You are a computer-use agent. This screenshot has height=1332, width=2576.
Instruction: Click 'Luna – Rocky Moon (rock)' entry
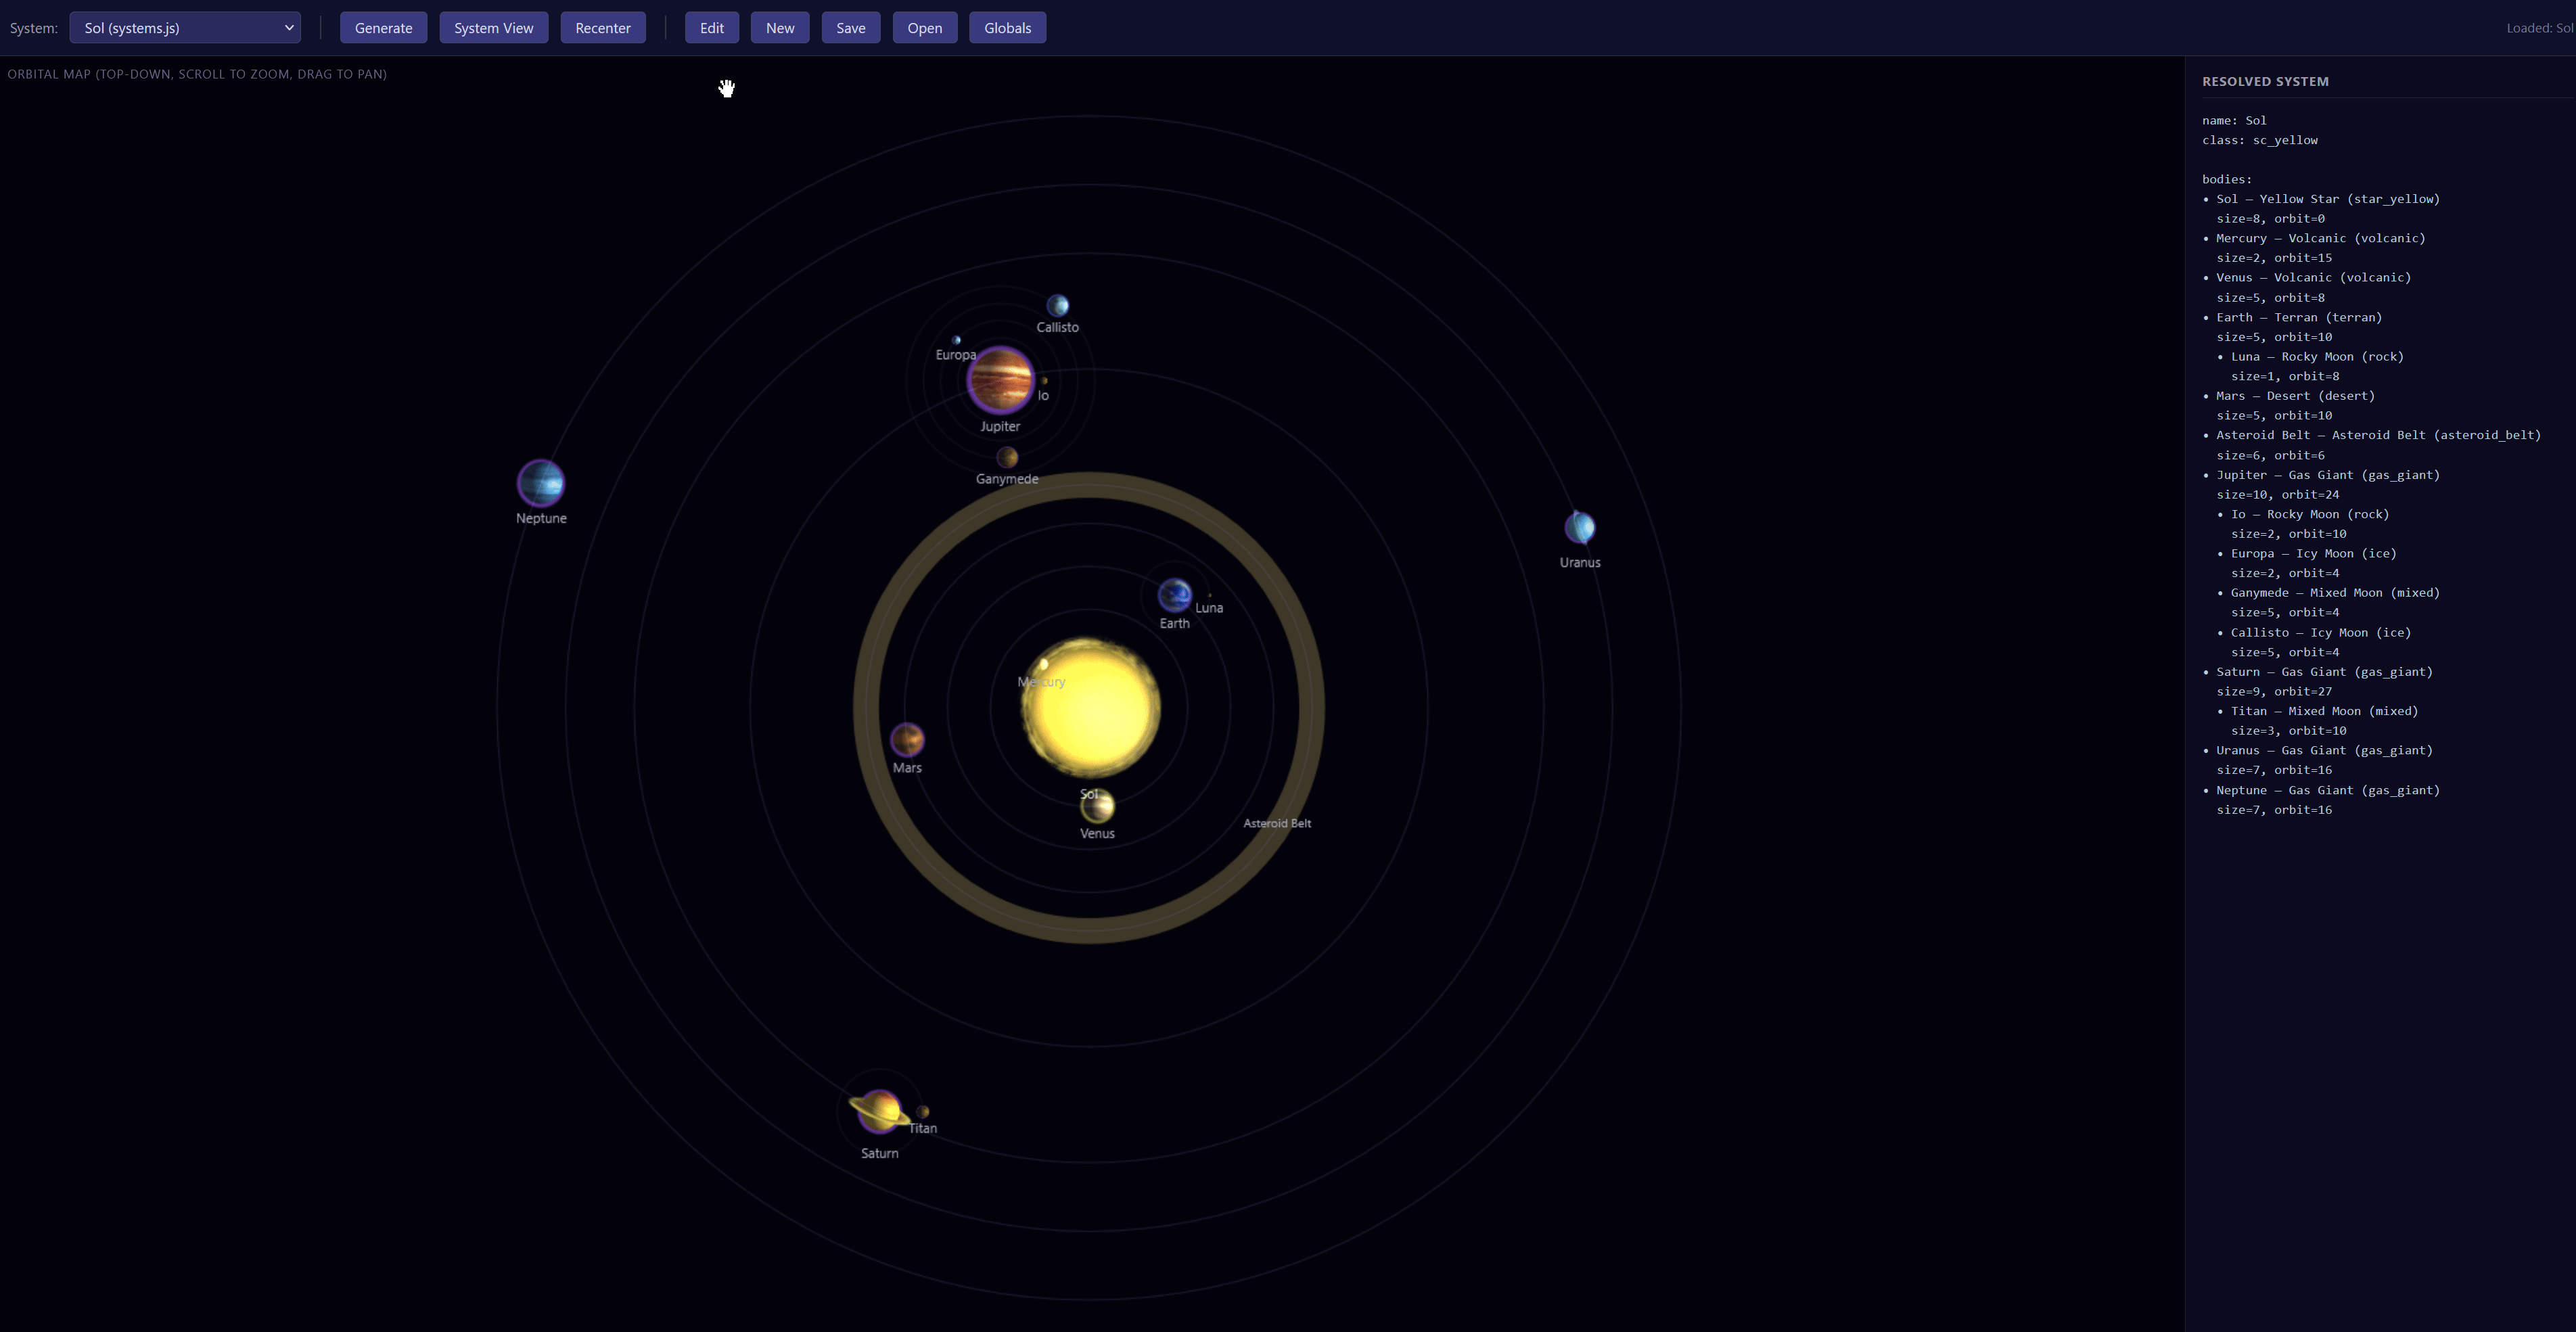click(2317, 357)
